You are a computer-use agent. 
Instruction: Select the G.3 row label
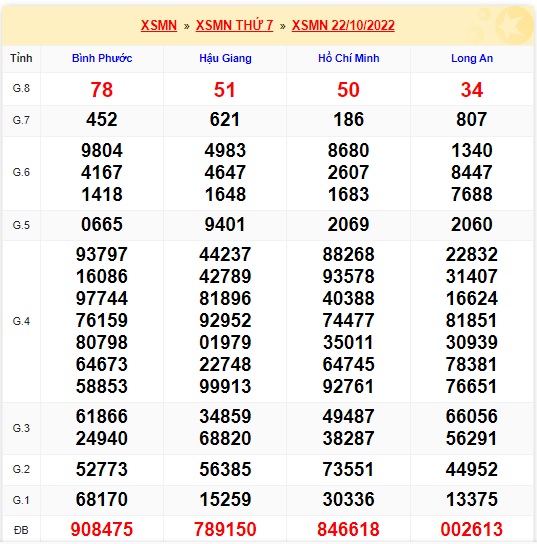21,428
